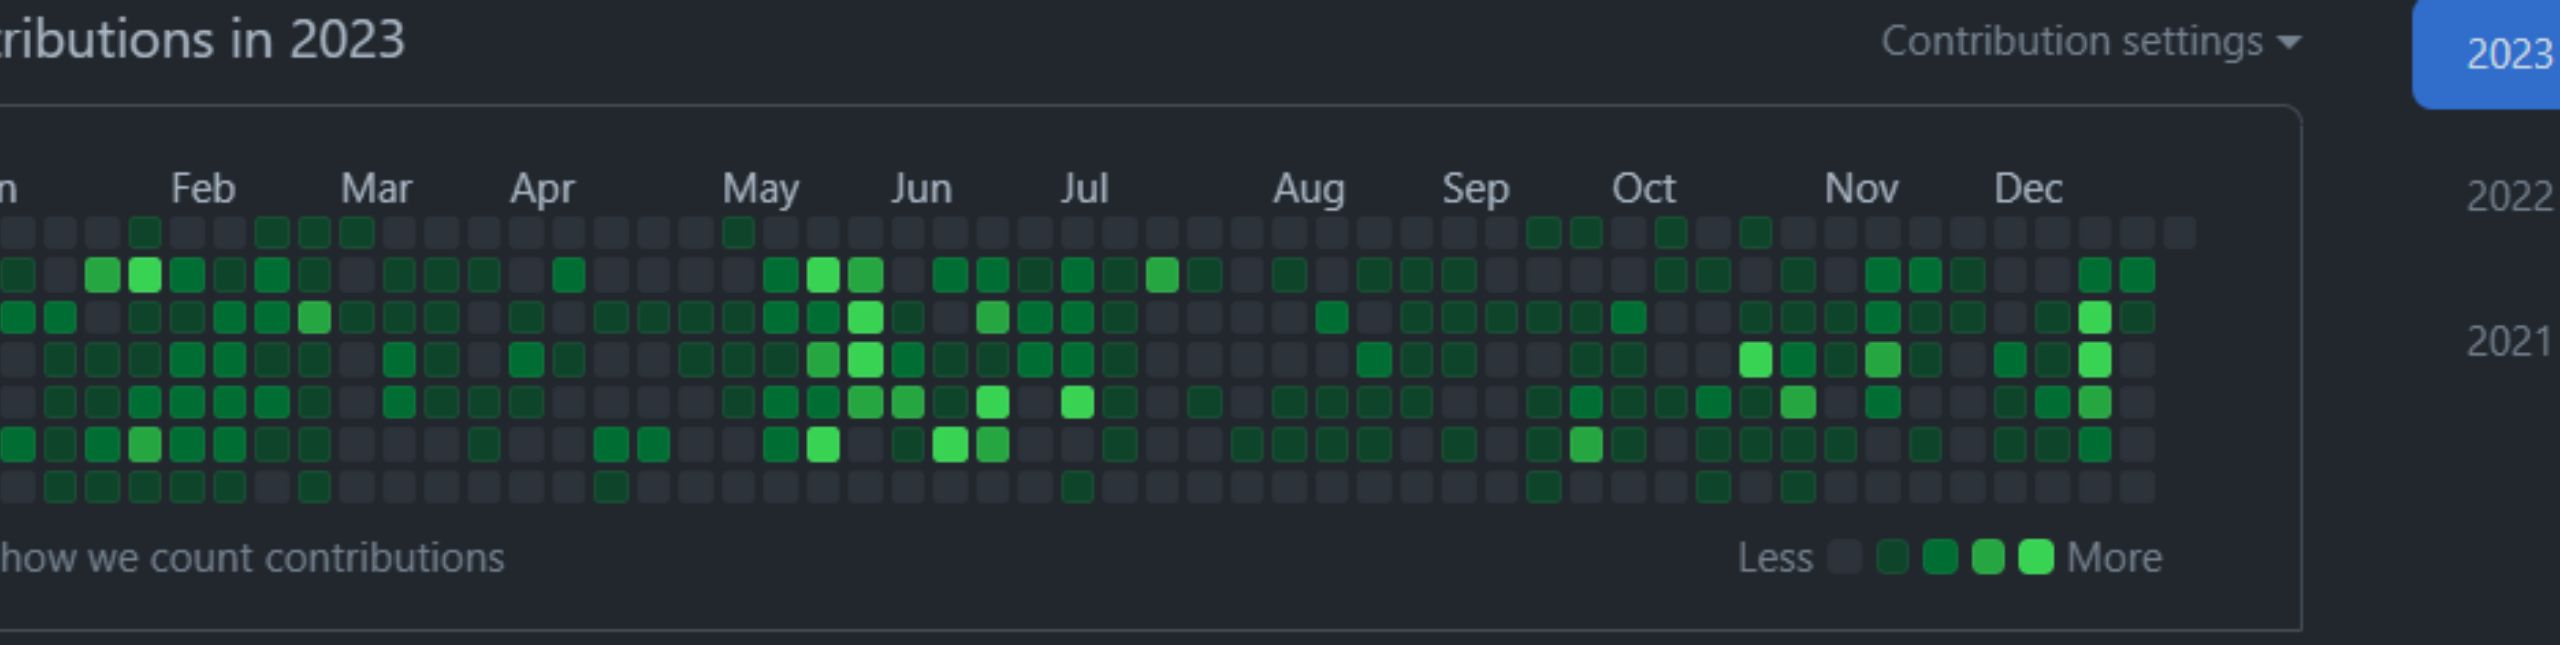Click the lone green top-row cell under May
This screenshot has width=2560, height=645.
(738, 233)
